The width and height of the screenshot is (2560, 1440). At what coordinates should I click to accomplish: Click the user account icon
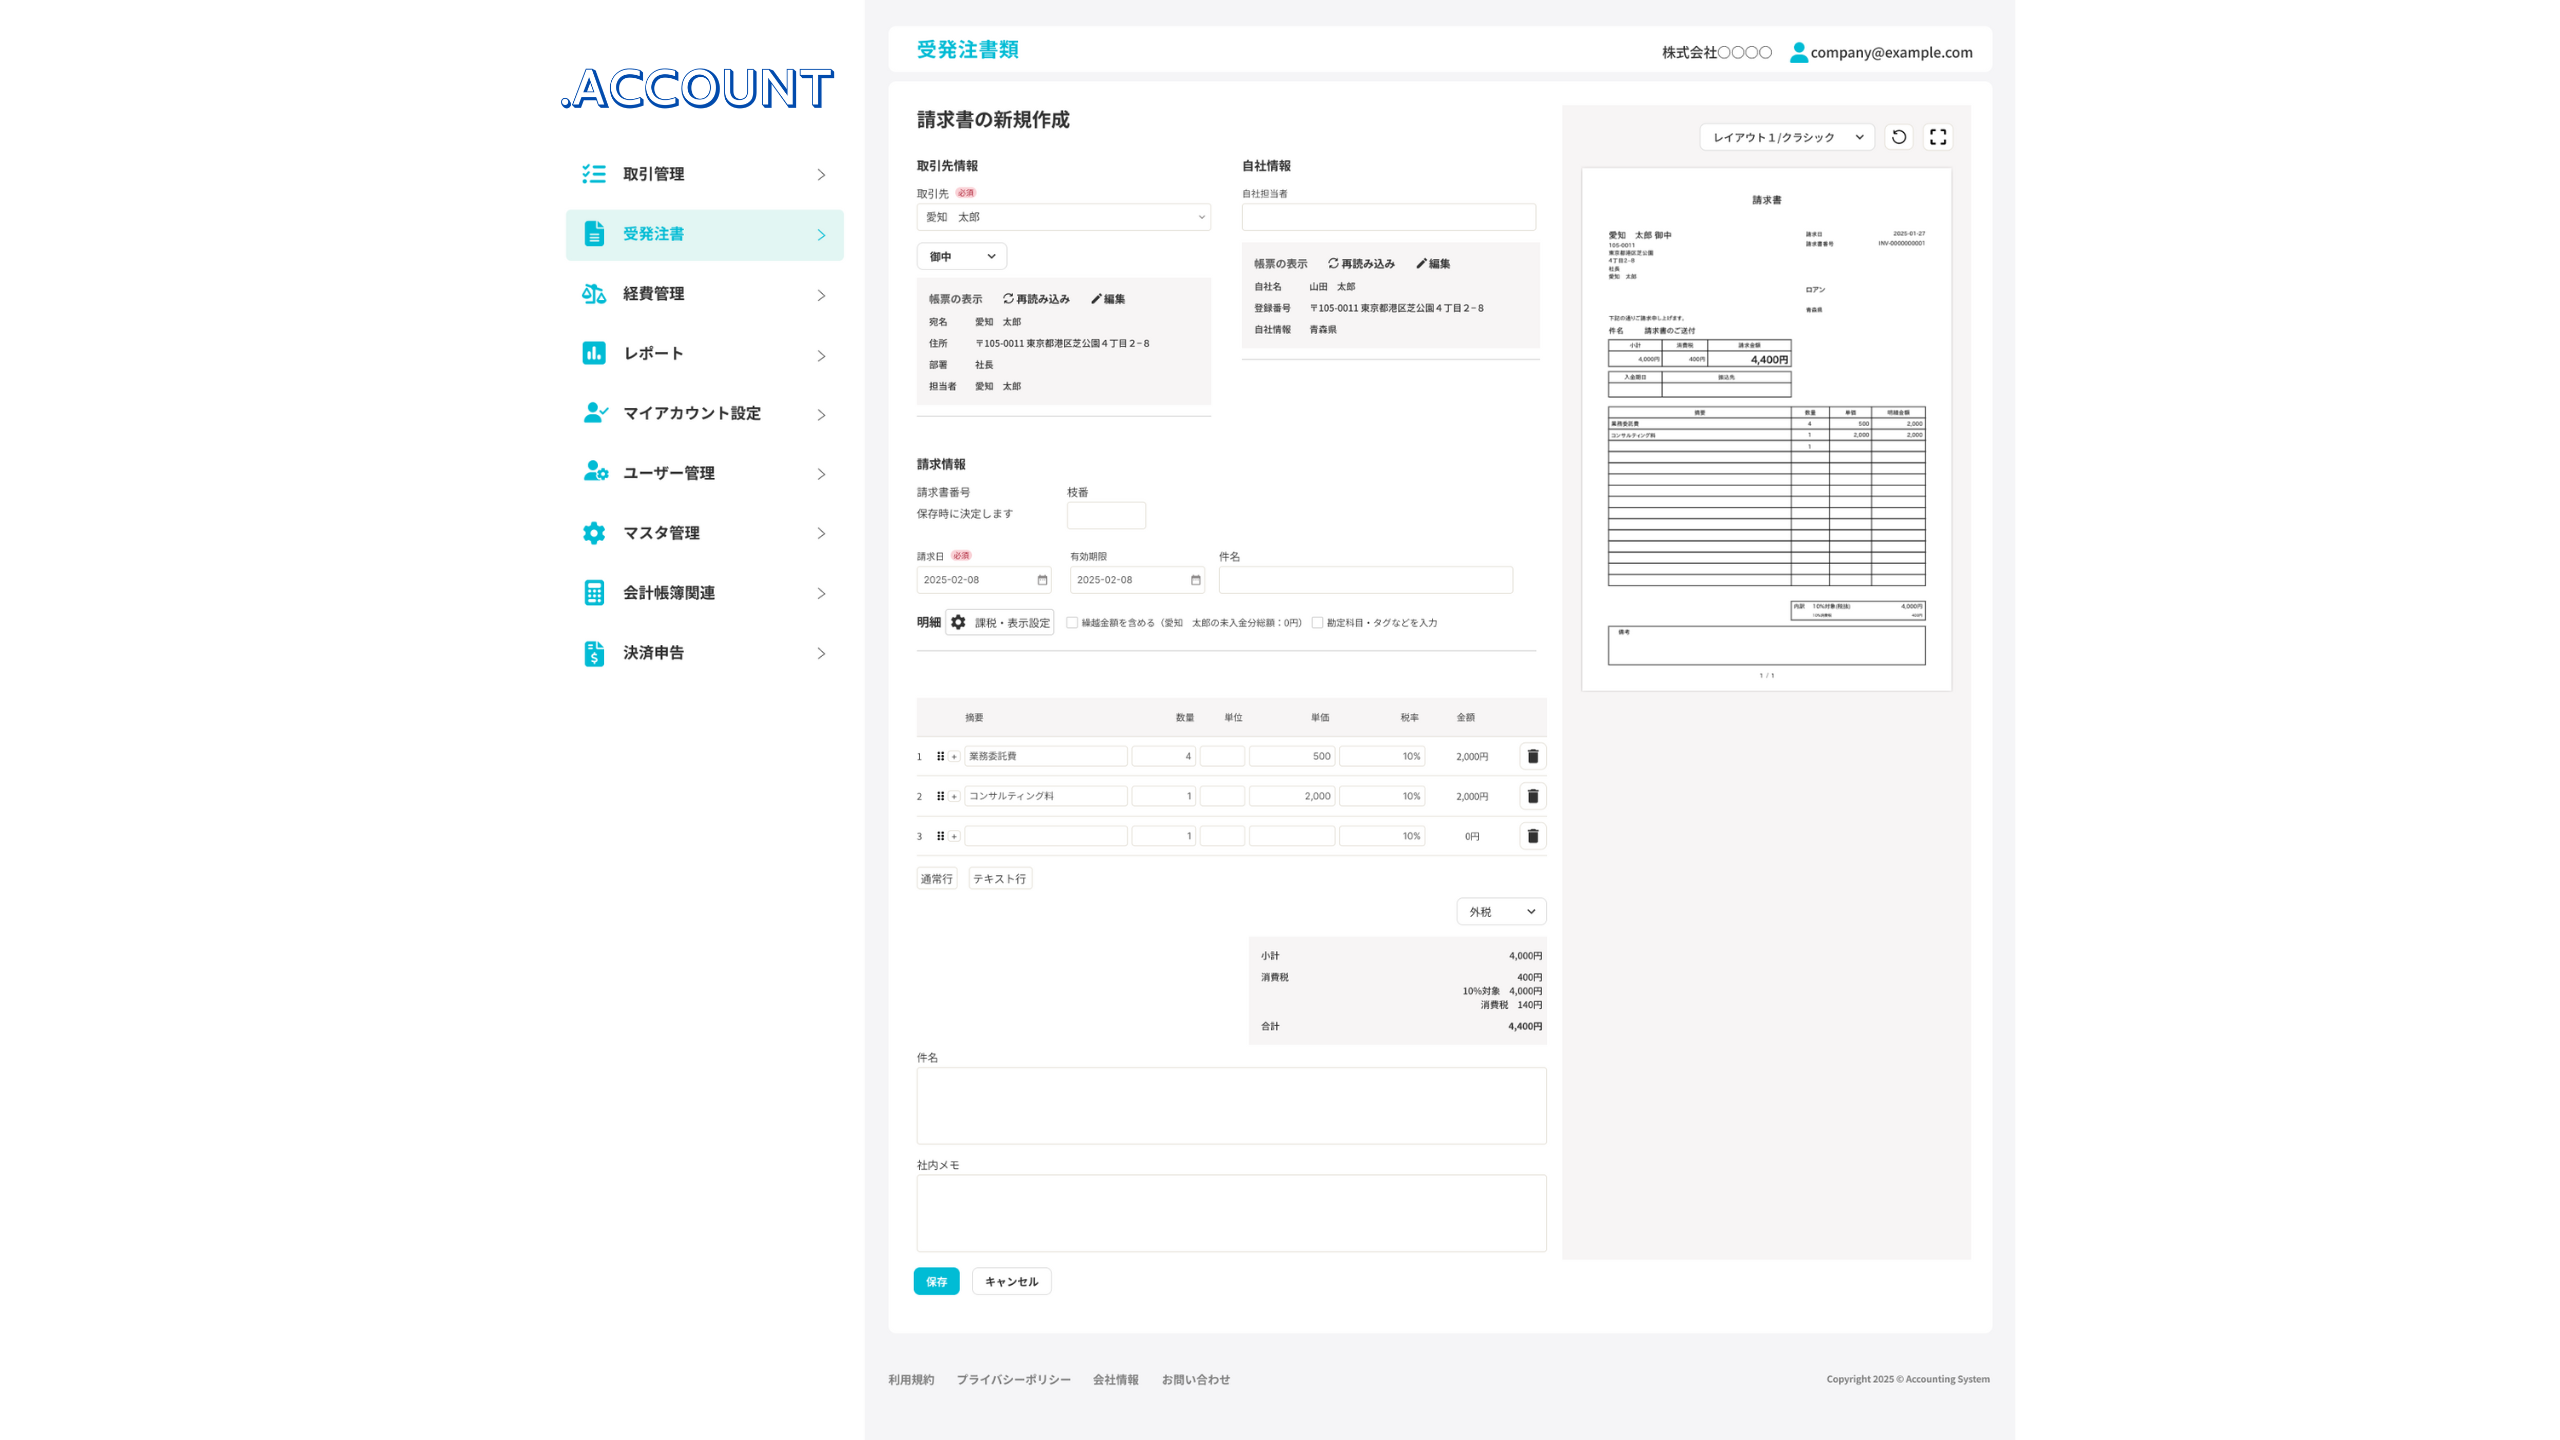pos(1798,52)
